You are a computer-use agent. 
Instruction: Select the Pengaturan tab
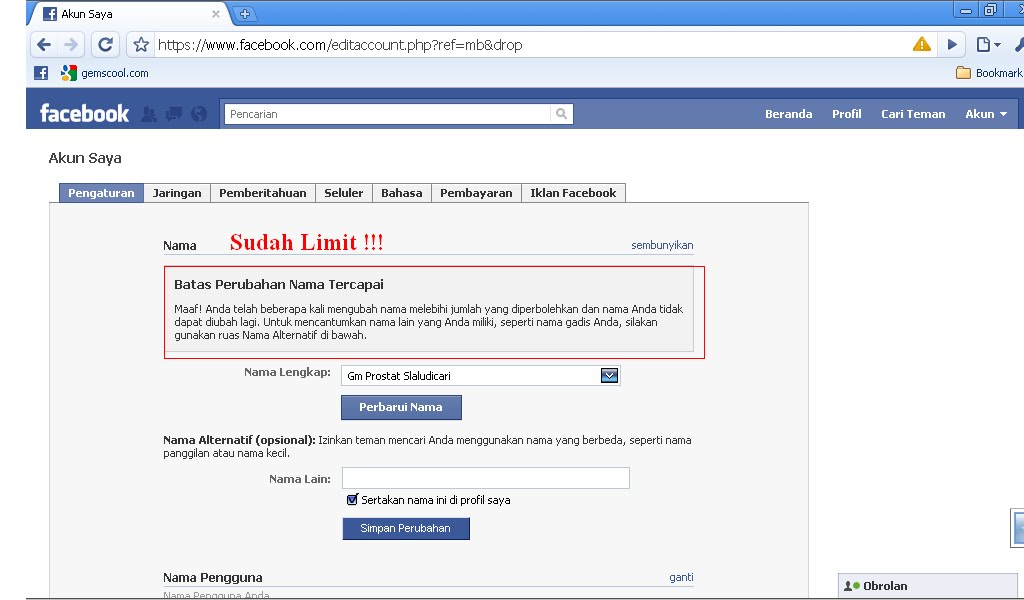(x=101, y=193)
